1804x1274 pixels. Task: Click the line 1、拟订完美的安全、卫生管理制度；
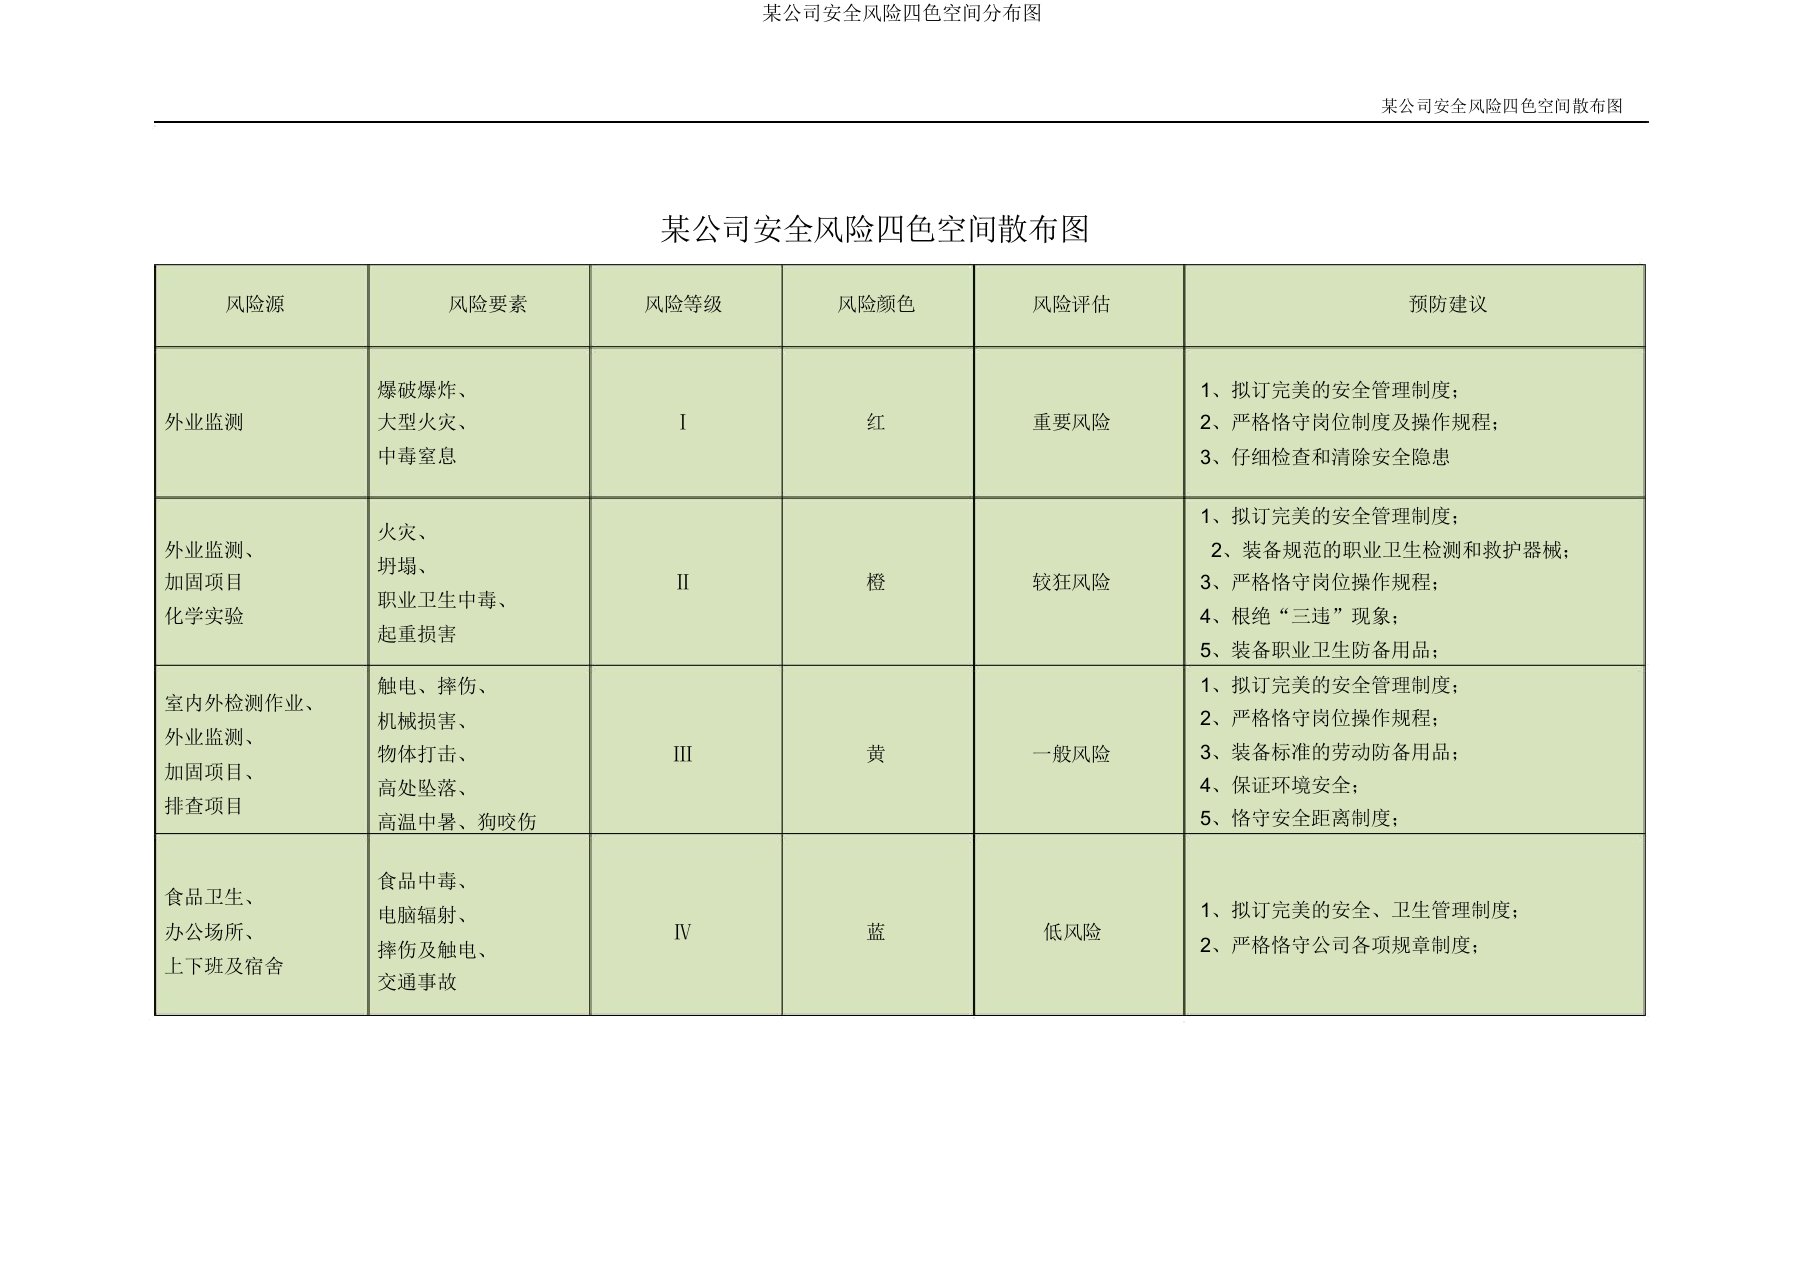pos(1361,910)
